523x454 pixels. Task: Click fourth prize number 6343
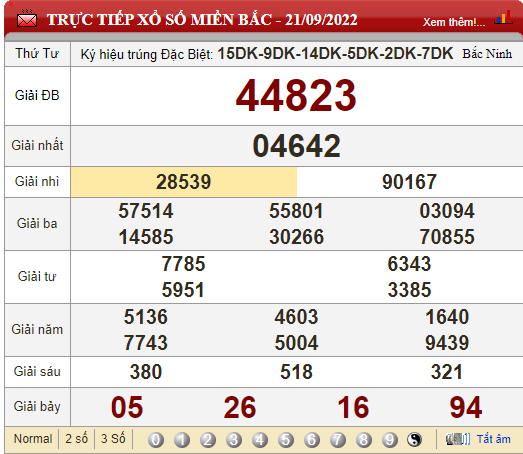coord(409,264)
